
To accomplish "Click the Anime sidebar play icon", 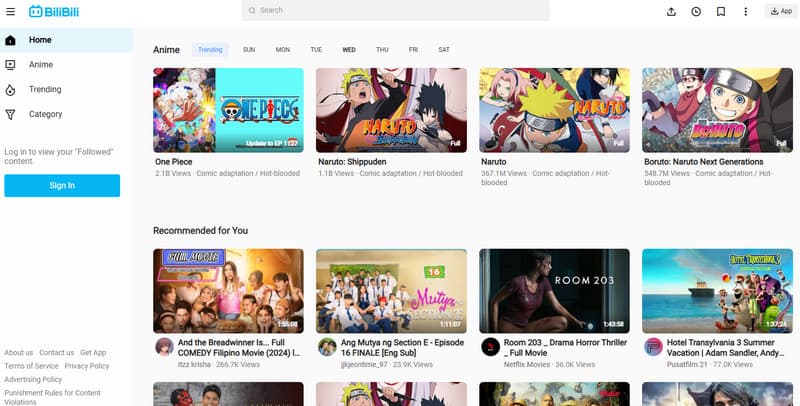I will [10, 65].
